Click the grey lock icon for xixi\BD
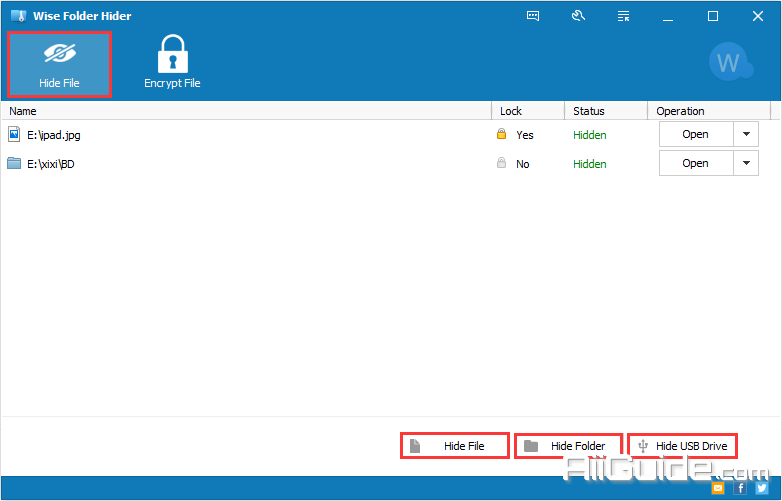Viewport: 782px width, 501px height. pyautogui.click(x=502, y=163)
